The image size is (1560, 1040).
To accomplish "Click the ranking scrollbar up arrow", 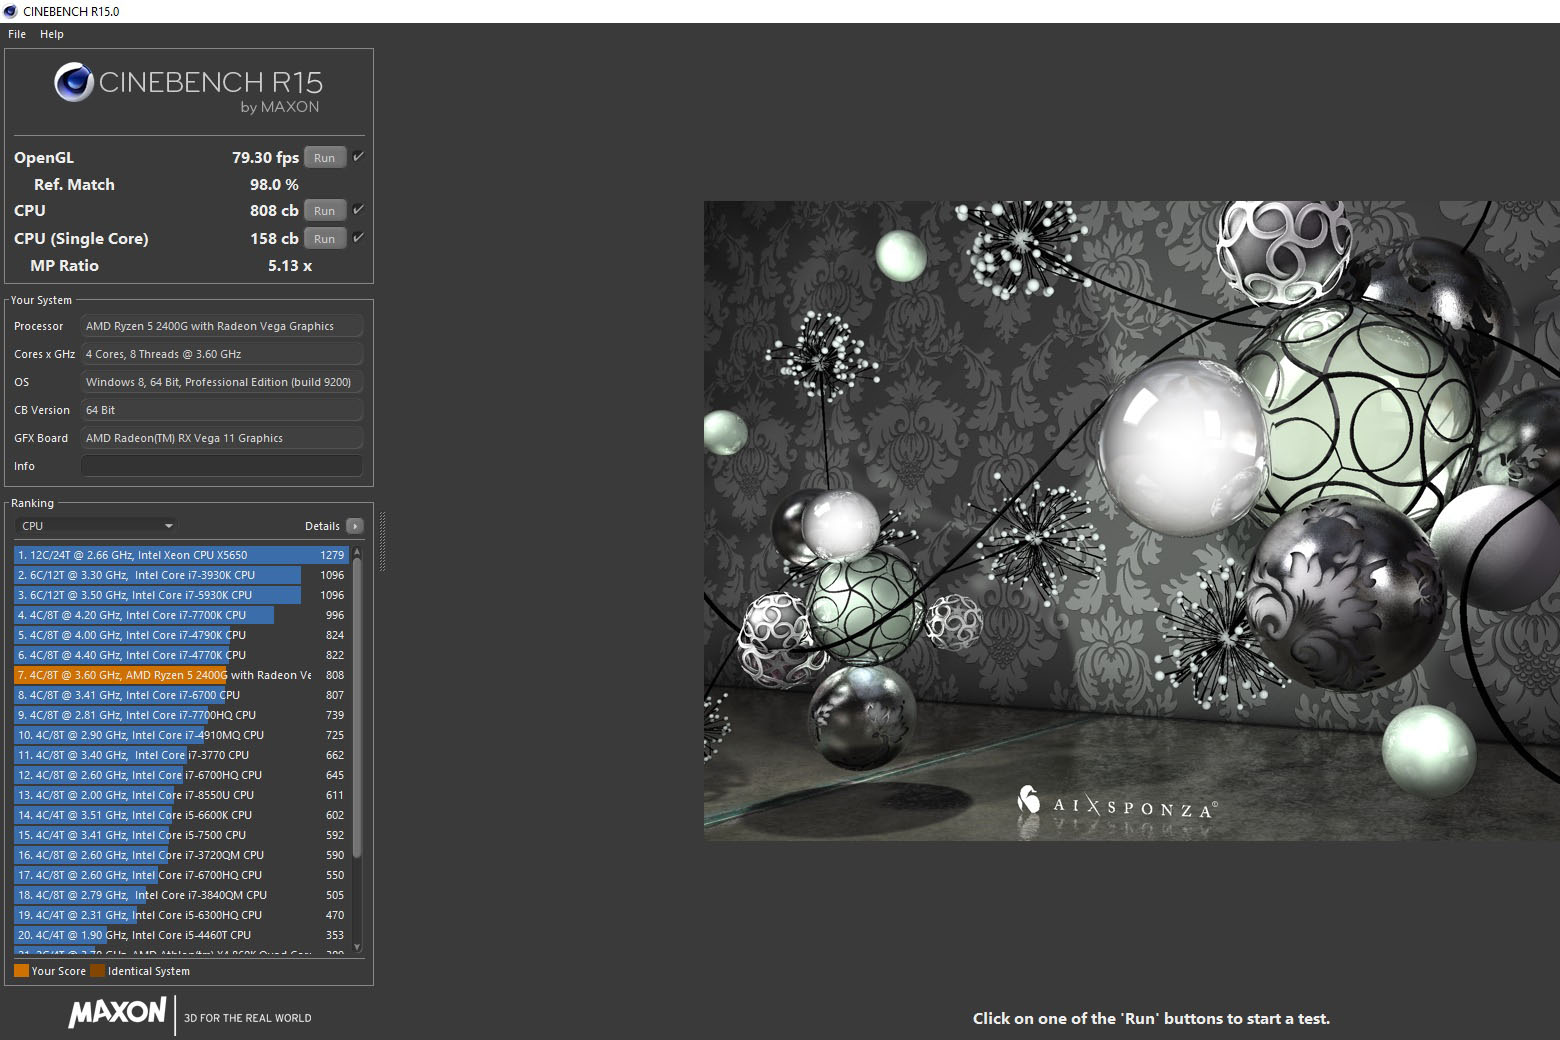I will tap(357, 552).
